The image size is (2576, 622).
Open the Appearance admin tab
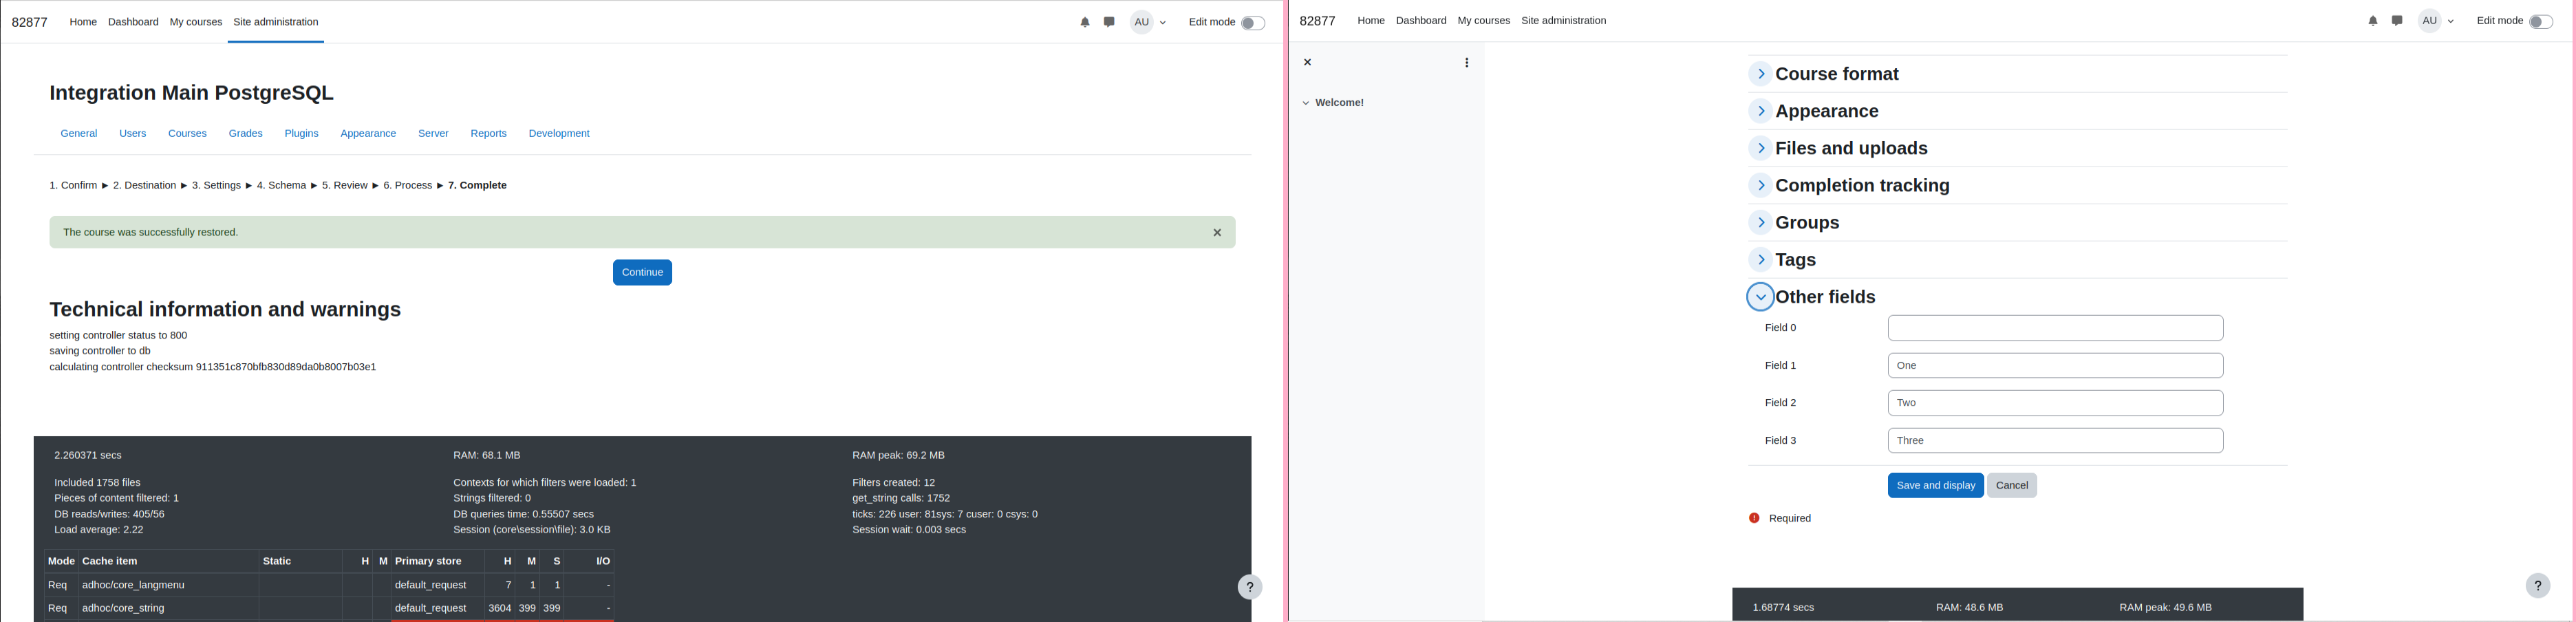[x=368, y=134]
